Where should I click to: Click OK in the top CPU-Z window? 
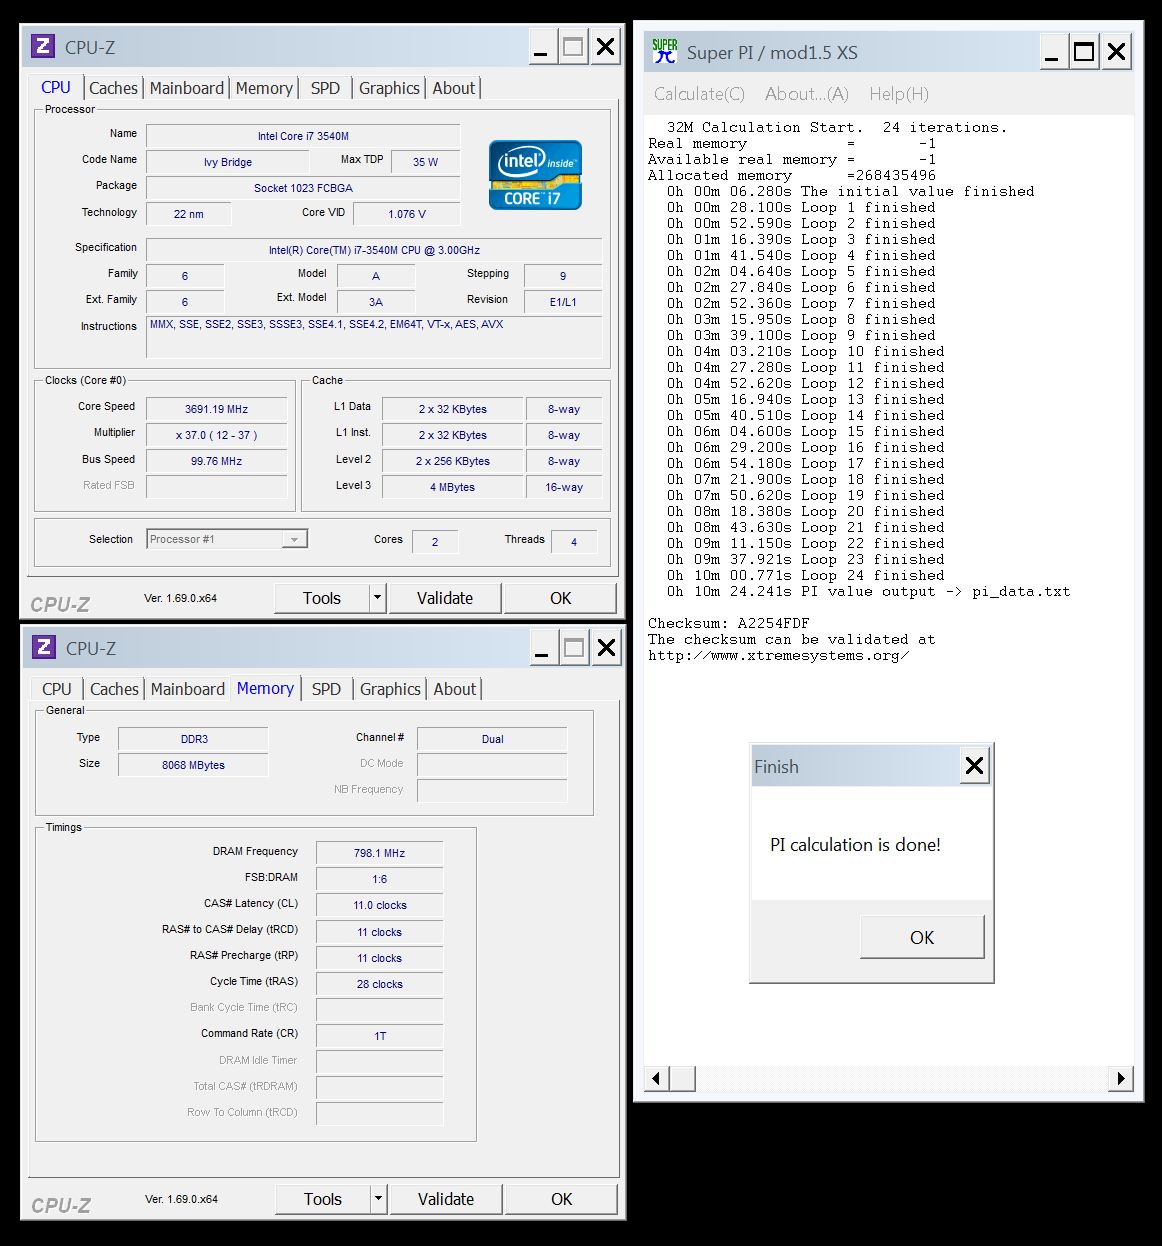pos(561,598)
